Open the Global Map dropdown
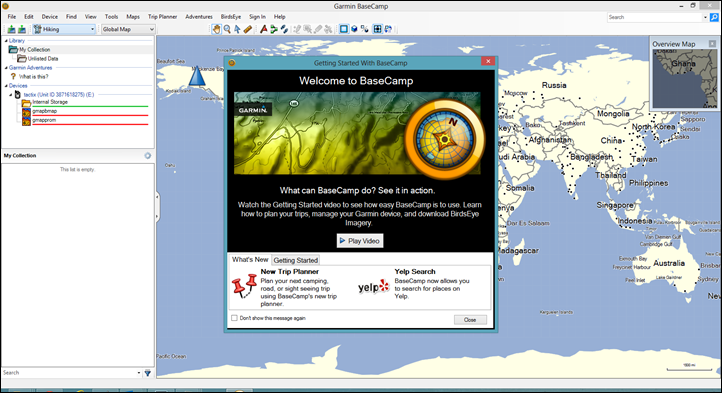Viewport: 722px width, 393px height. [128, 29]
